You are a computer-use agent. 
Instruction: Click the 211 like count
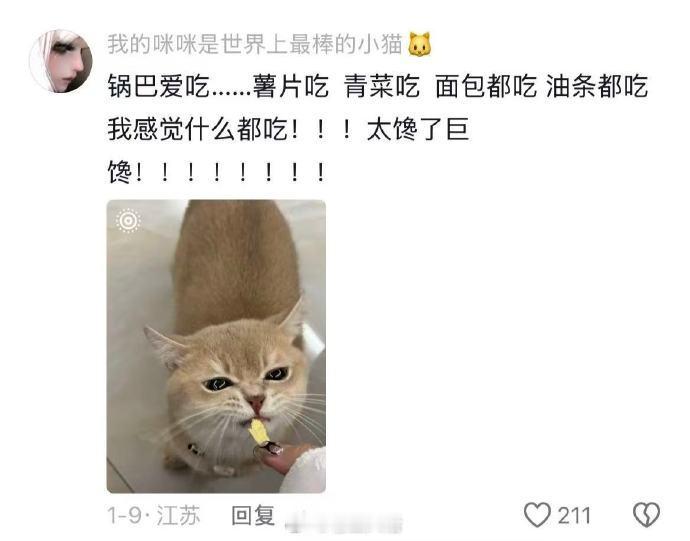574,515
